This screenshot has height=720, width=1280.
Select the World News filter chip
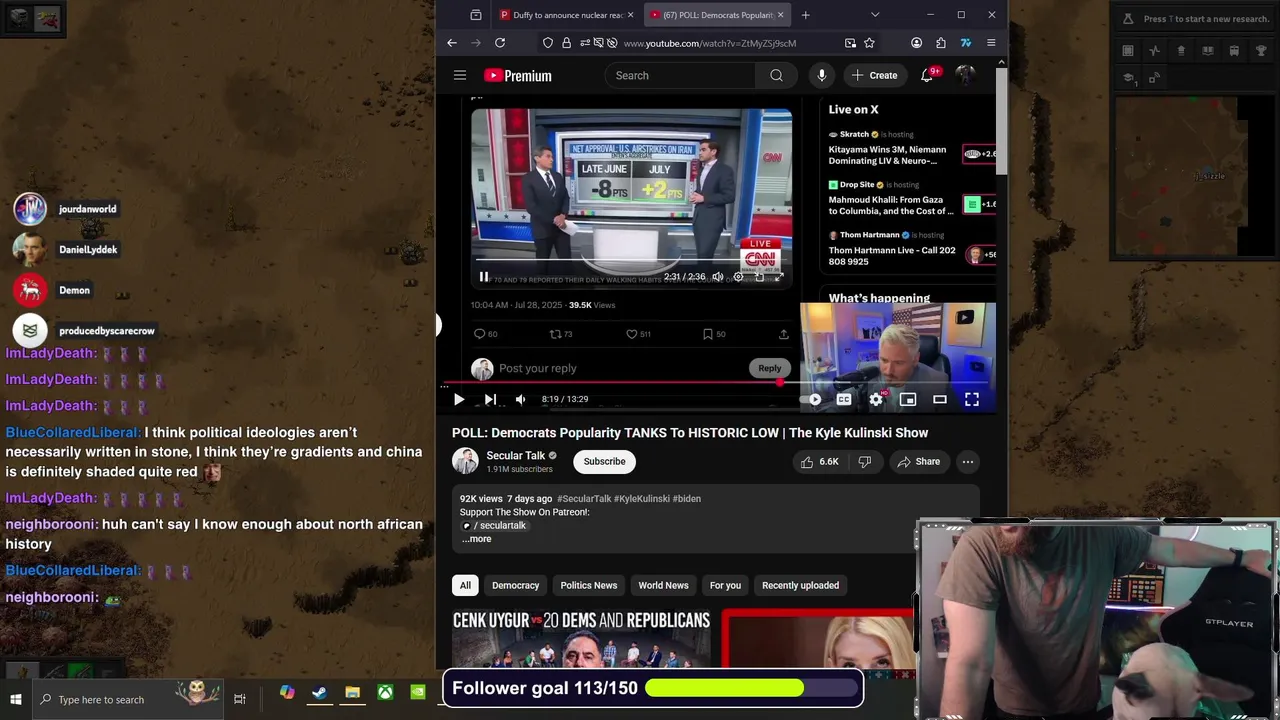[x=663, y=585]
